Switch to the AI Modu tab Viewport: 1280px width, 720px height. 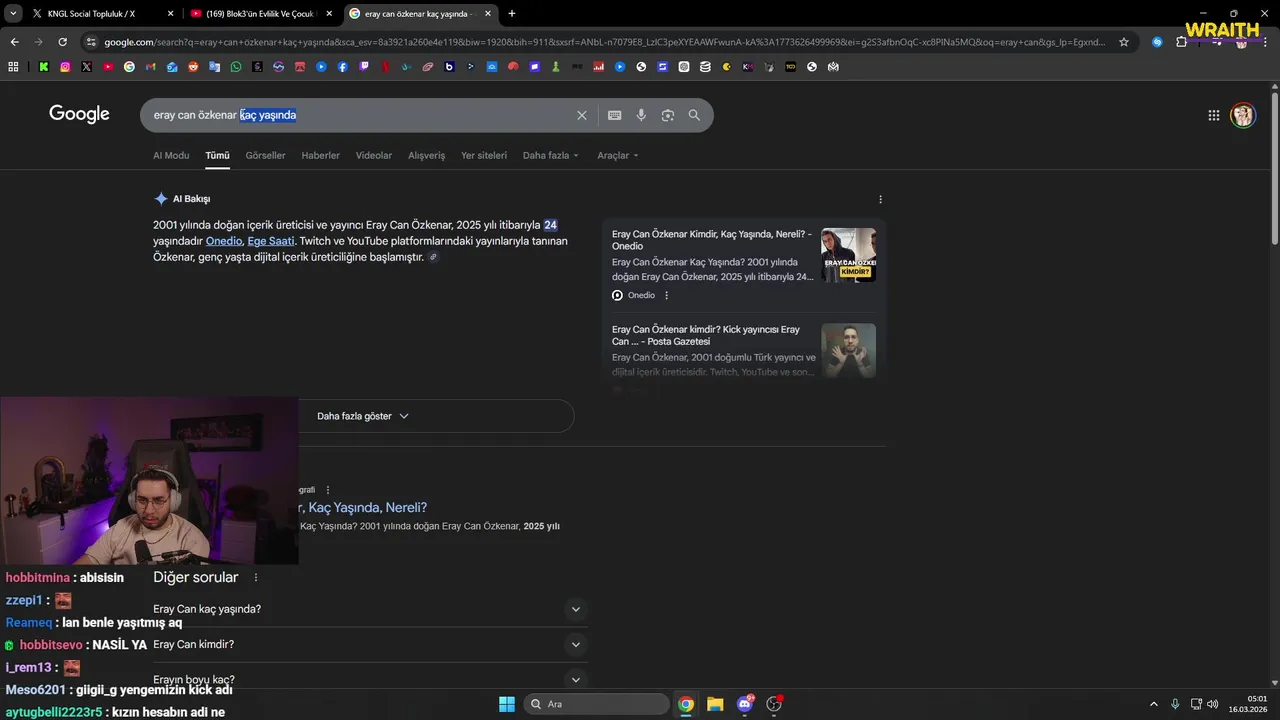click(x=171, y=155)
